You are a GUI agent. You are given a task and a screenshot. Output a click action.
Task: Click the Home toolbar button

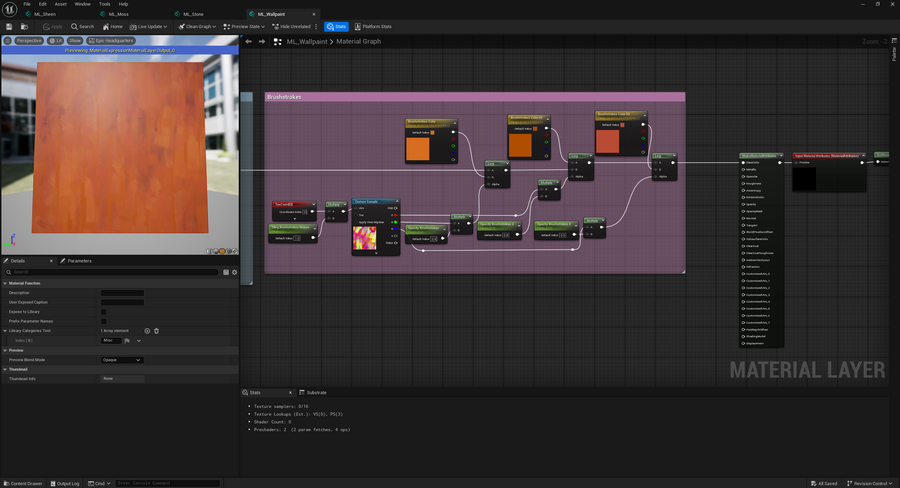pos(113,26)
